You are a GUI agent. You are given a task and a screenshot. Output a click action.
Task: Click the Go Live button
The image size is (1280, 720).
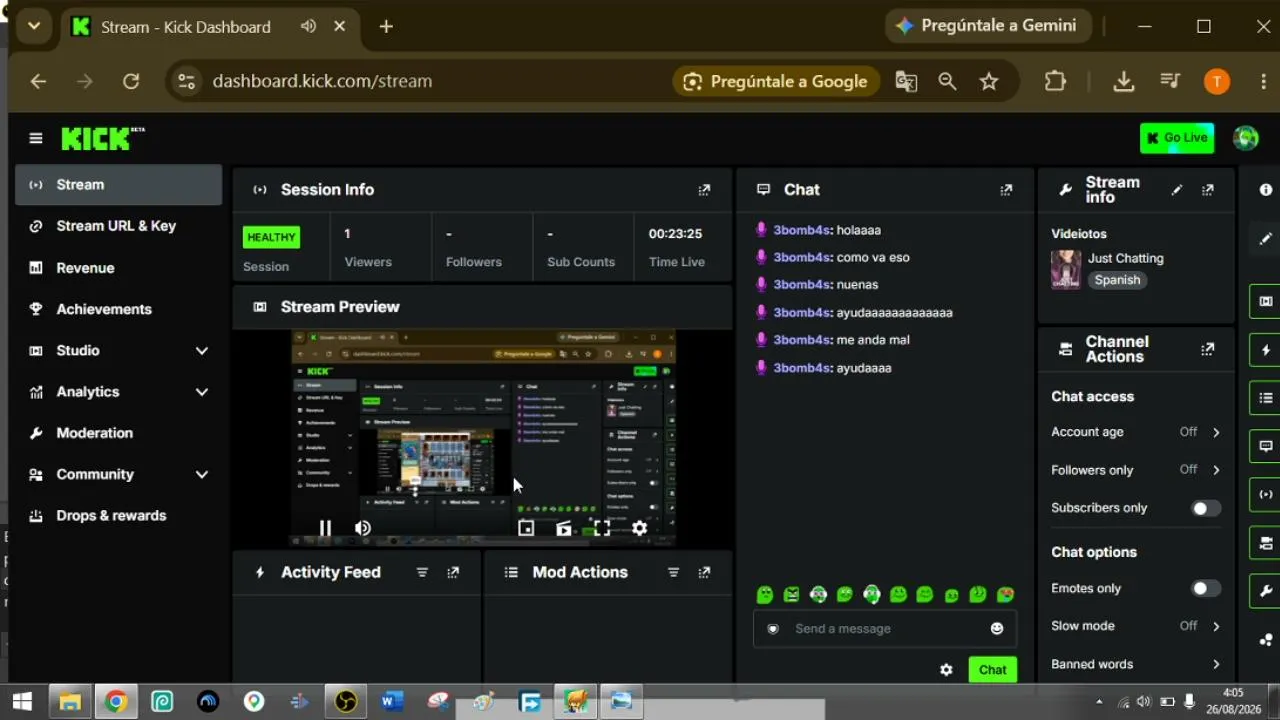[x=1177, y=138]
